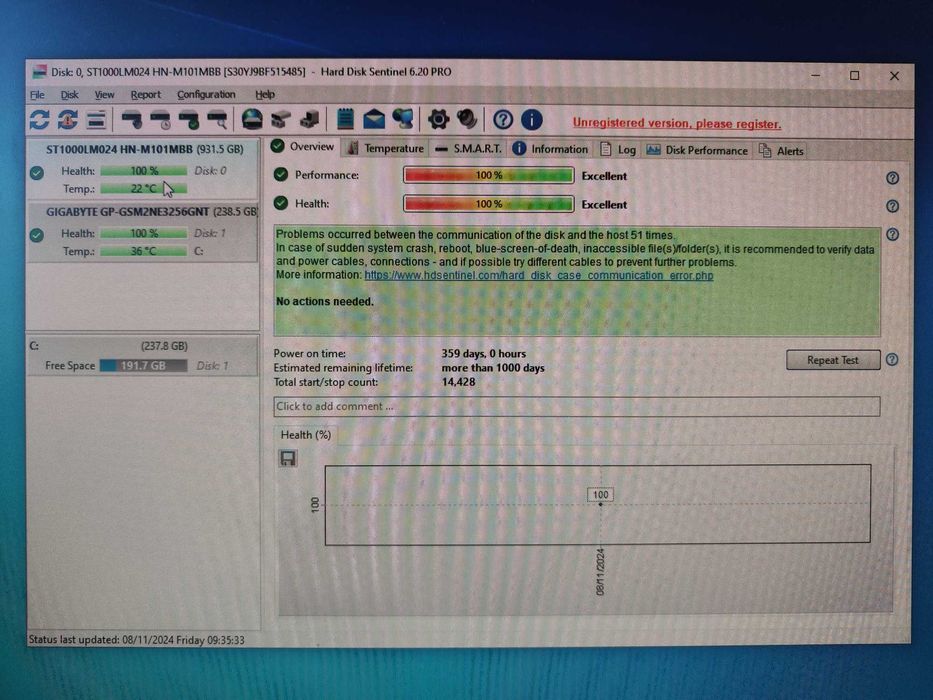The image size is (933, 700).
Task: Switch to the Overview tab
Action: pyautogui.click(x=303, y=146)
